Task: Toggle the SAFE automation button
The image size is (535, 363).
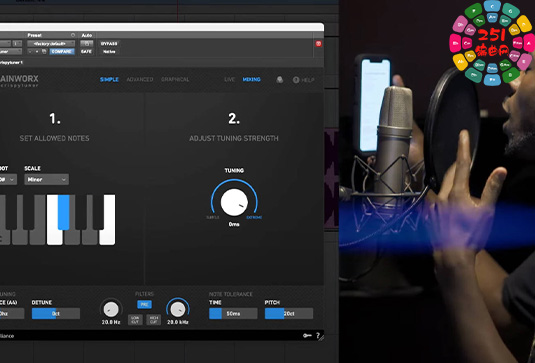Action: point(87,52)
